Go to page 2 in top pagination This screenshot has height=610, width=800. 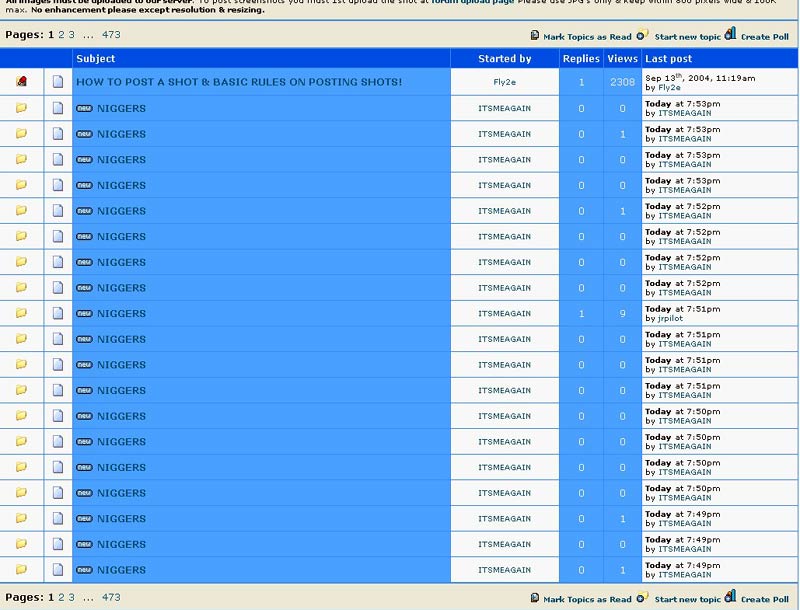pos(61,35)
